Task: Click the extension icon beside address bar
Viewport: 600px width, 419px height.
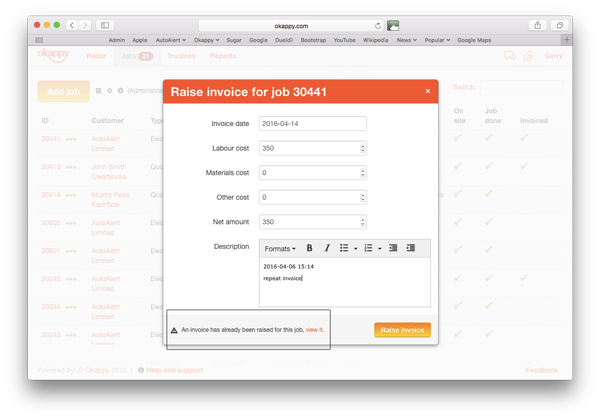Action: tap(393, 26)
